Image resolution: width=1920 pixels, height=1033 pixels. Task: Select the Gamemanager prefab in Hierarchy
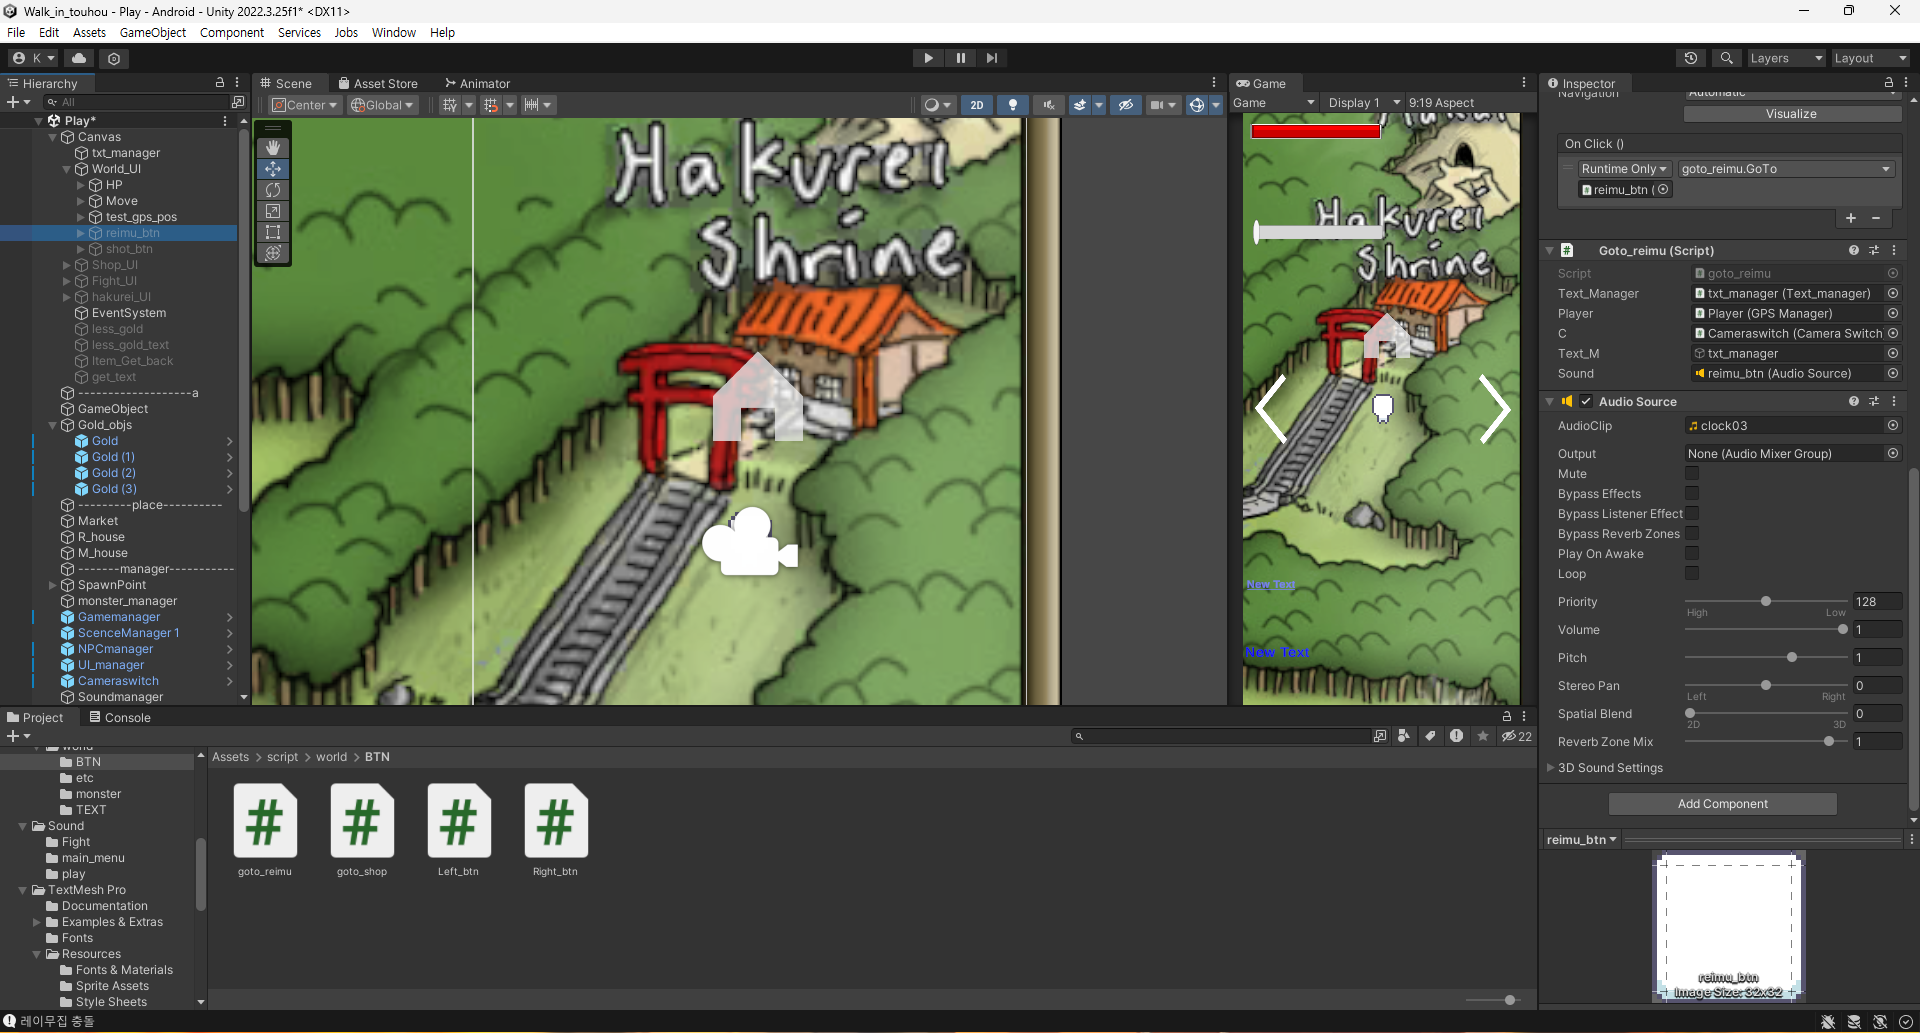tap(119, 617)
